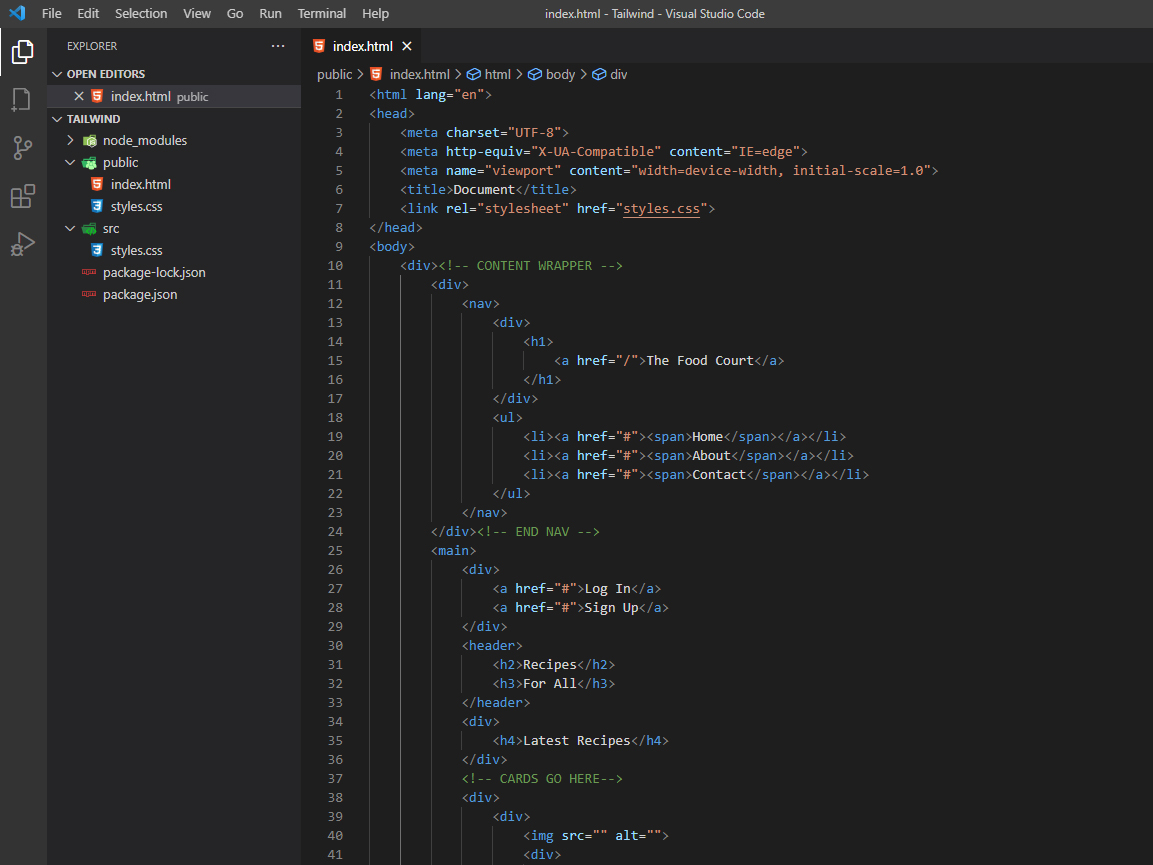Image resolution: width=1153 pixels, height=865 pixels.
Task: Open styles.css under the src folder
Action: click(x=136, y=251)
